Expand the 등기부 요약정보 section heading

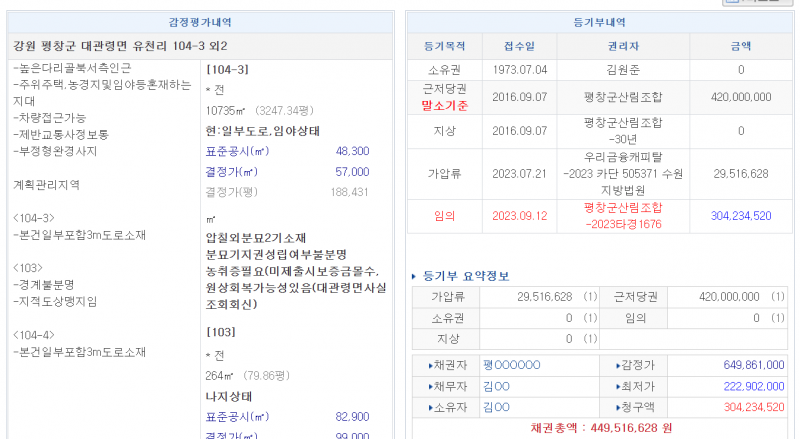point(465,276)
